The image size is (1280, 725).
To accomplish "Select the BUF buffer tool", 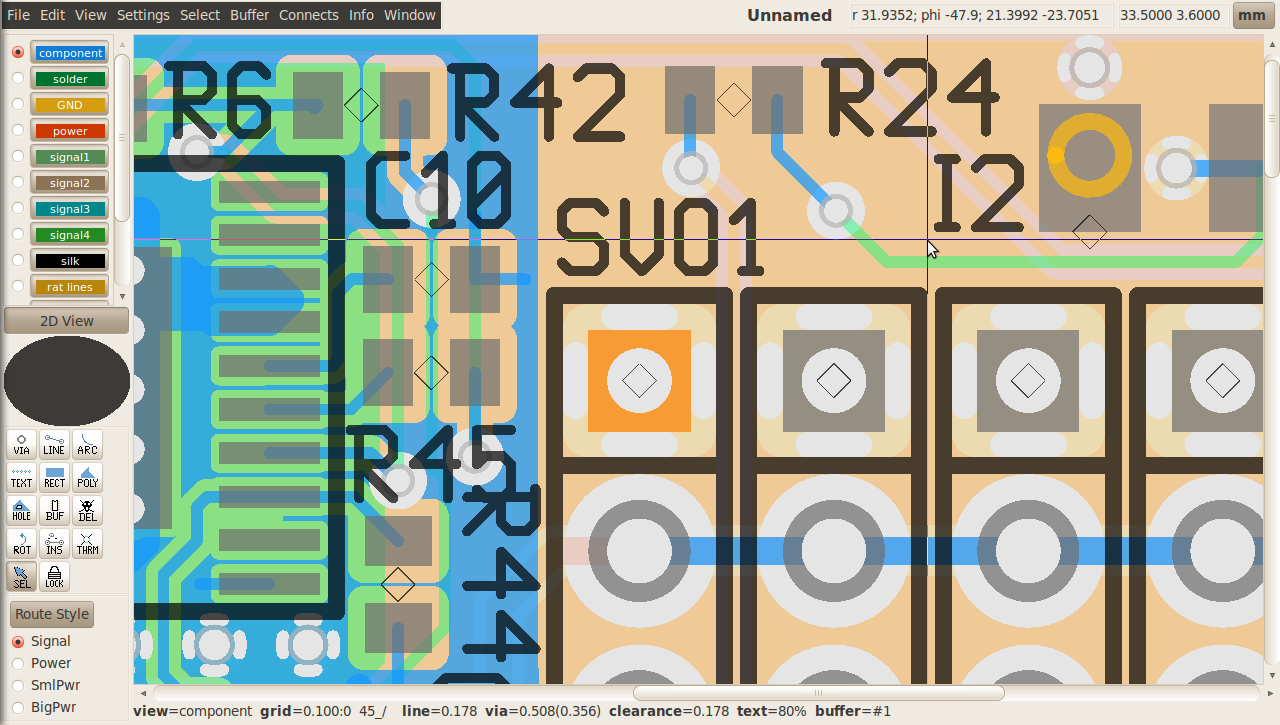I will click(x=54, y=510).
